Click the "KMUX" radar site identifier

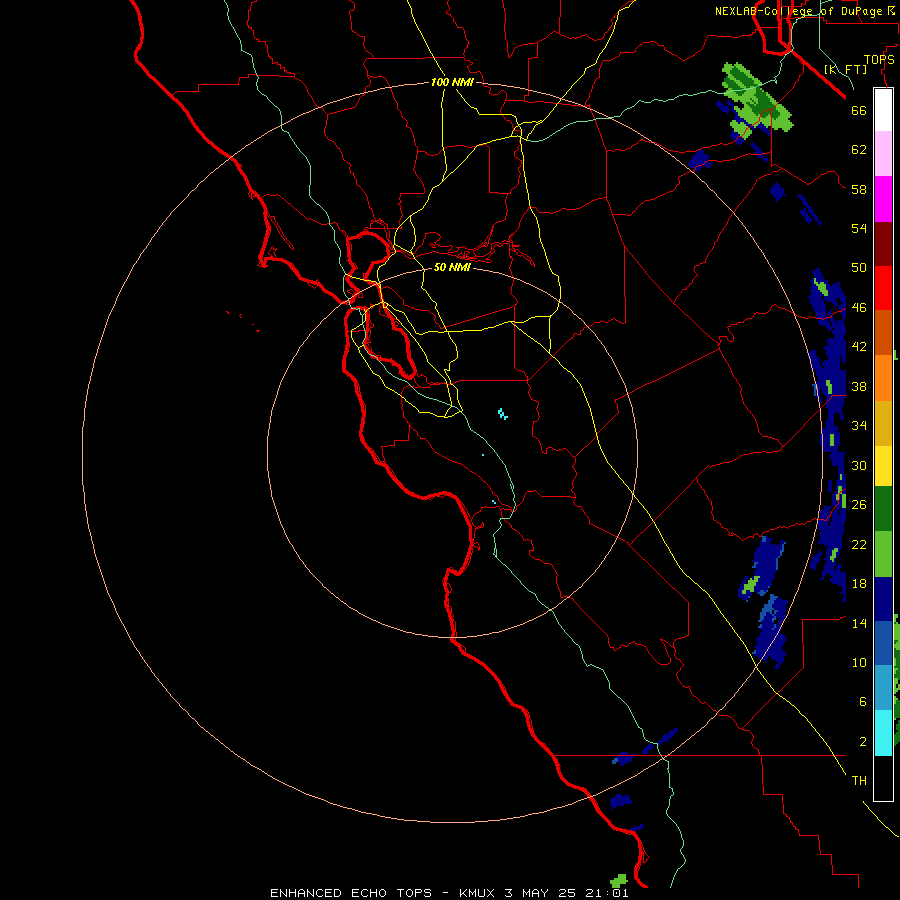[x=476, y=893]
